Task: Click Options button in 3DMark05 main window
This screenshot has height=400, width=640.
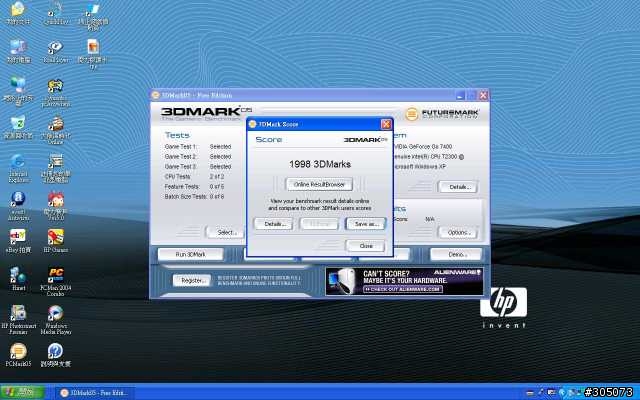Action: [x=458, y=232]
